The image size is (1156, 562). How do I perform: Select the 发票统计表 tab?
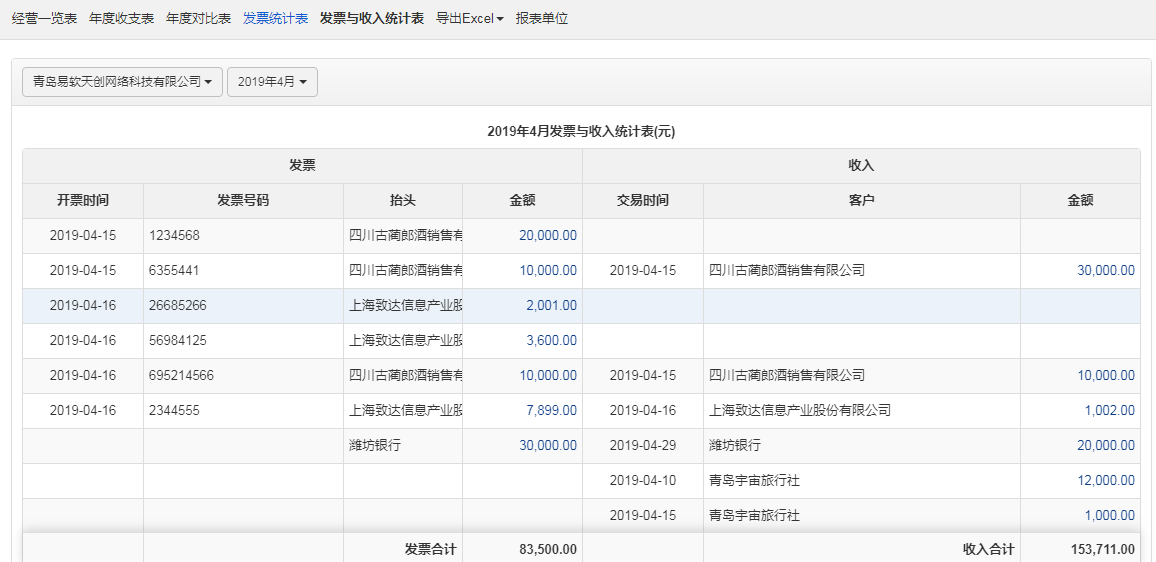coord(276,19)
